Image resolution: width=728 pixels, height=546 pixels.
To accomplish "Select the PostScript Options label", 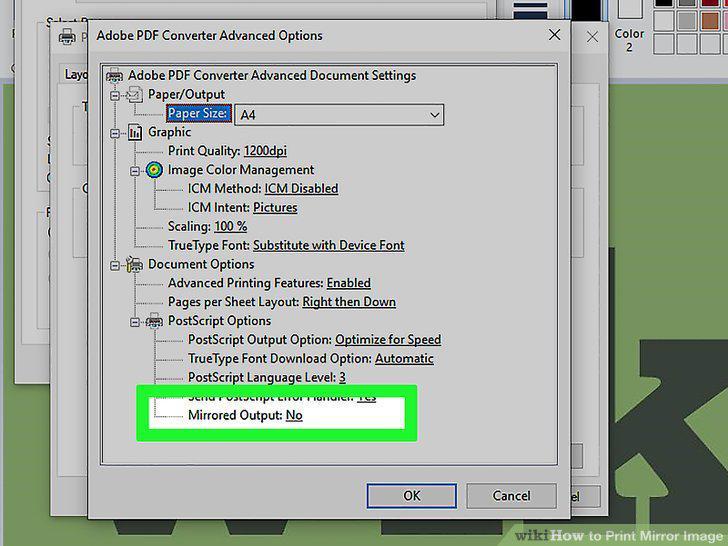I will click(x=219, y=321).
